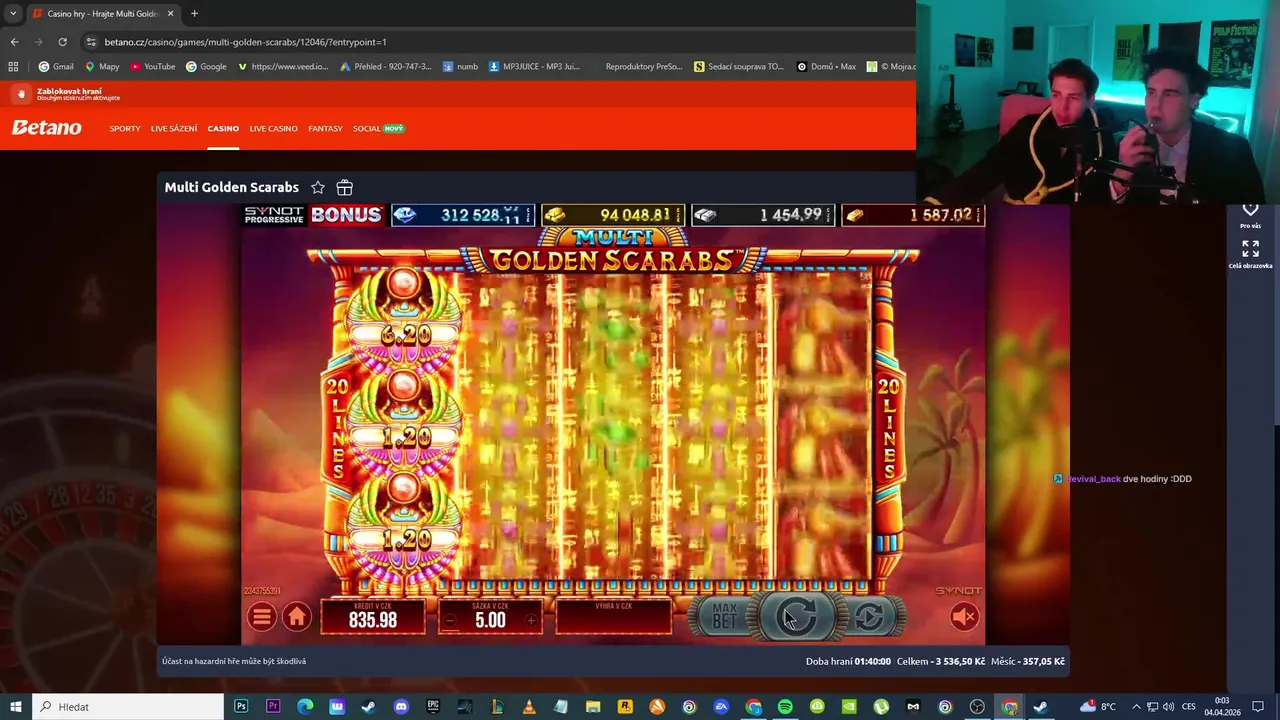Open the Chrome apps grid icon

coord(13,66)
